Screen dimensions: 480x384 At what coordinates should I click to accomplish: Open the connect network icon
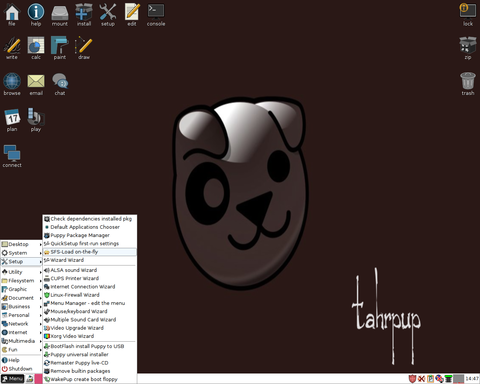12,156
